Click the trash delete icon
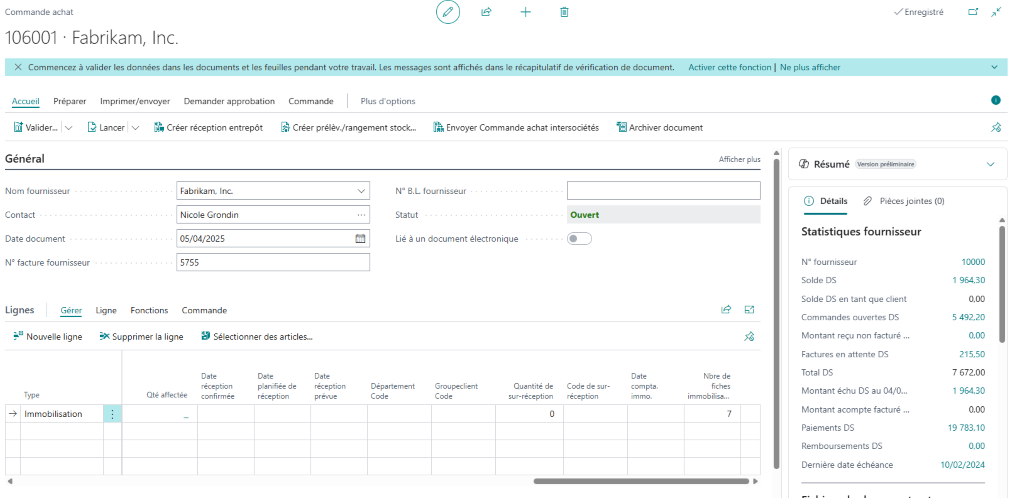 tap(564, 12)
